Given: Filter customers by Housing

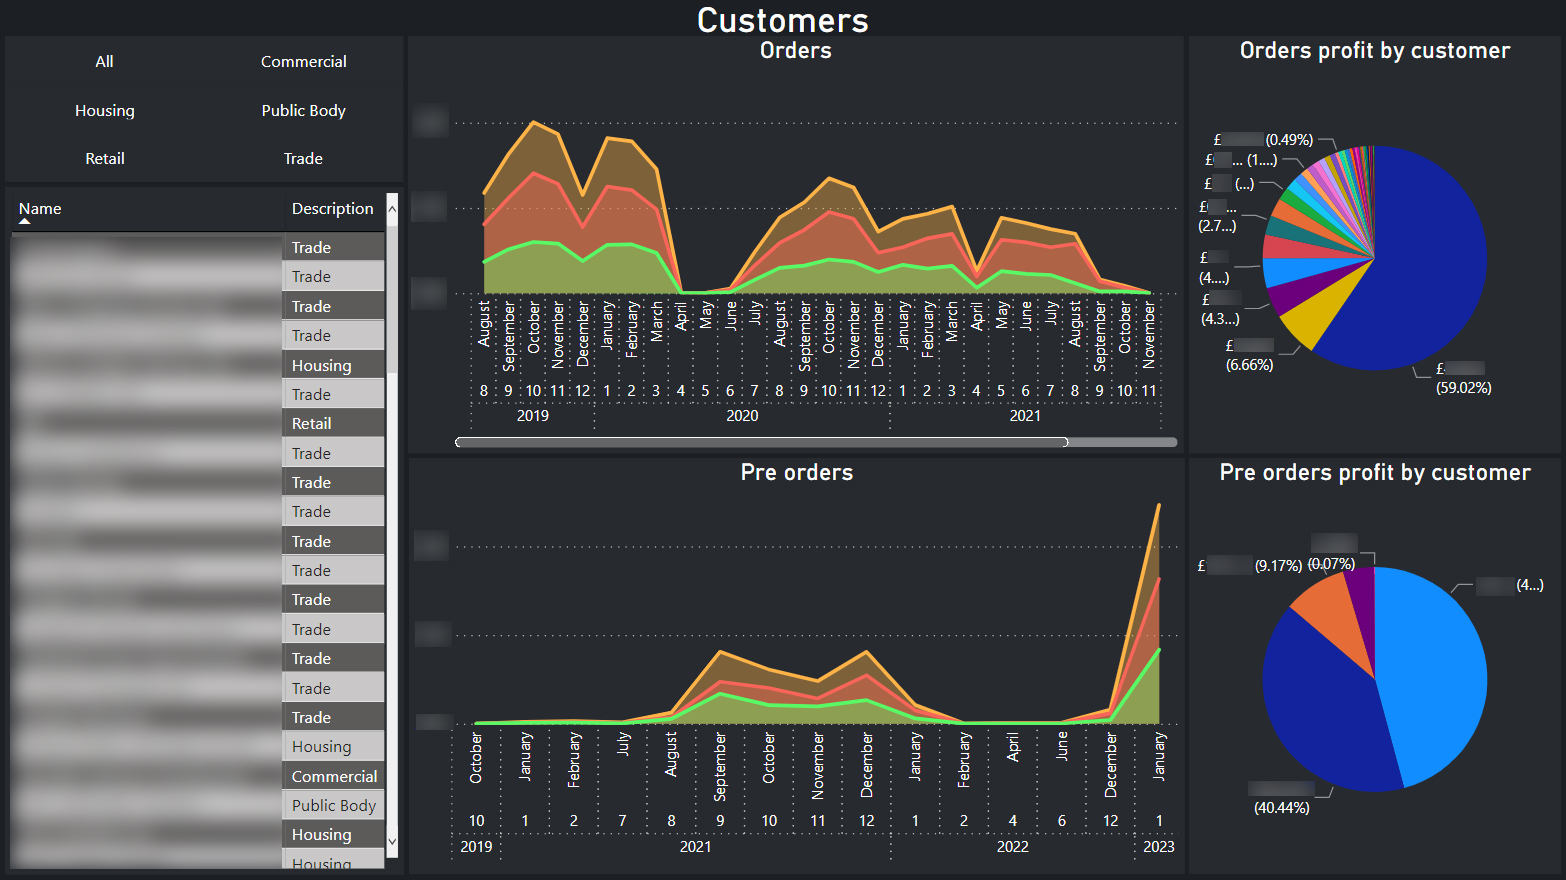Looking at the screenshot, I should (104, 111).
